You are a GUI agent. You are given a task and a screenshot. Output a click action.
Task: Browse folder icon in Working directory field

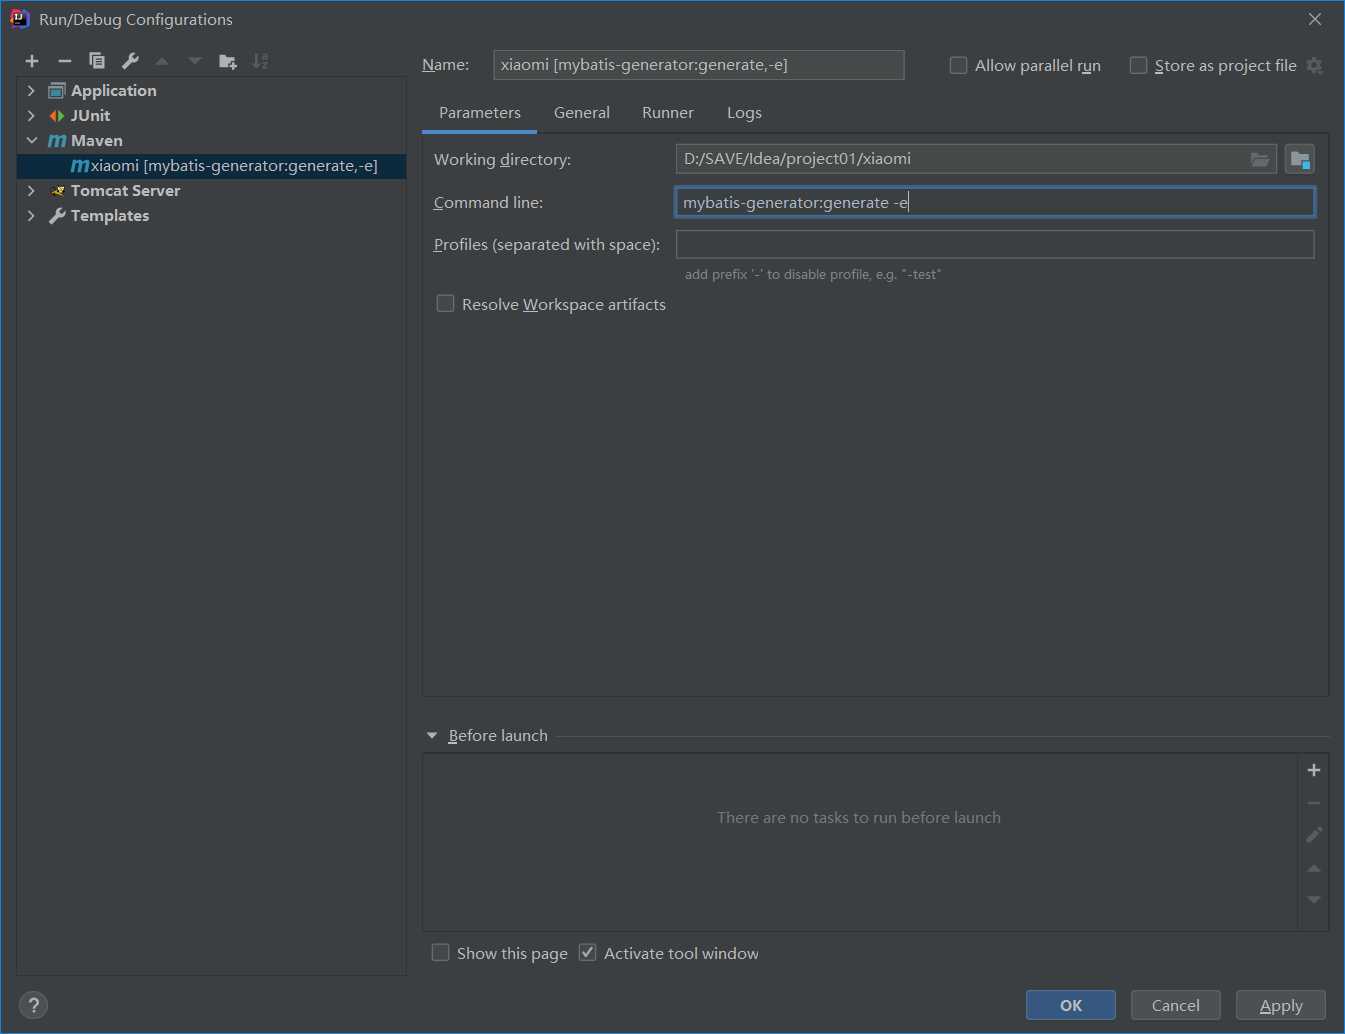click(1260, 159)
